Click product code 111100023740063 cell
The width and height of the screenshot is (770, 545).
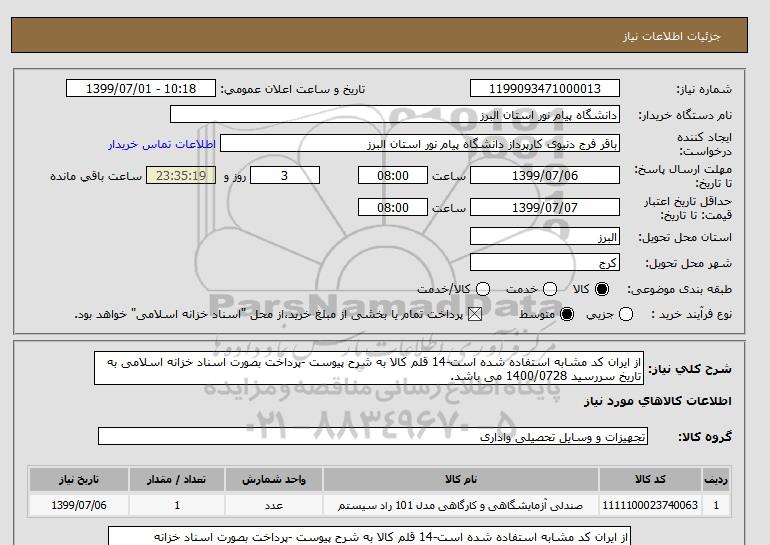pos(650,505)
